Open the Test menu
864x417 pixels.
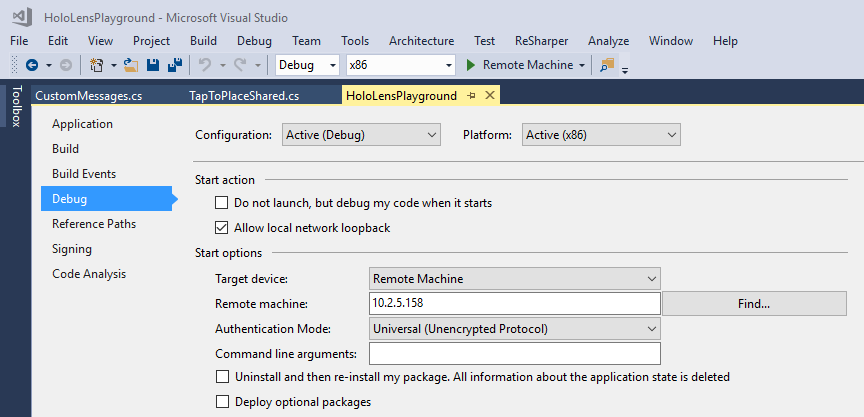pyautogui.click(x=484, y=41)
